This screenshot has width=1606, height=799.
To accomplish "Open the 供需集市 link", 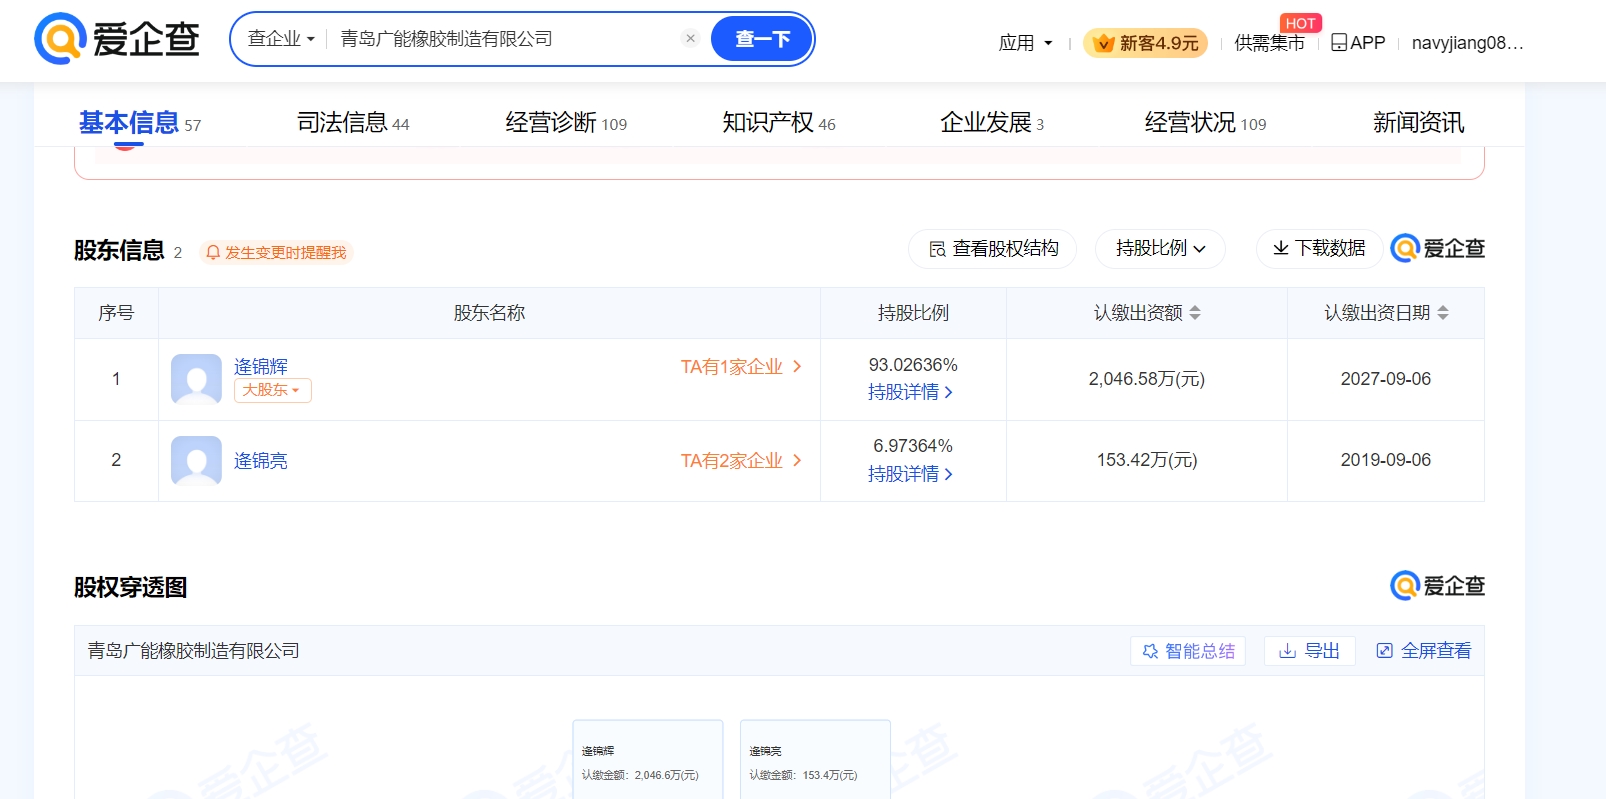I will (1269, 43).
